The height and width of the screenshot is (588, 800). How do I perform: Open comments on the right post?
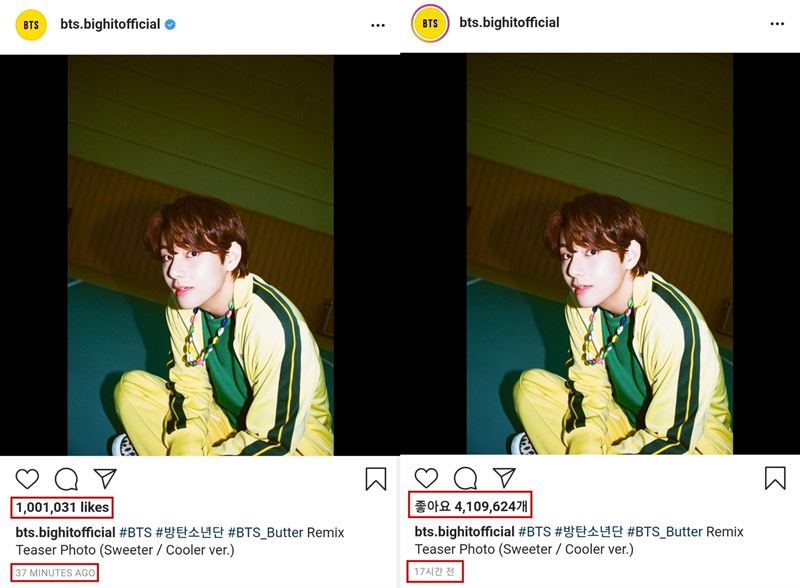[465, 478]
